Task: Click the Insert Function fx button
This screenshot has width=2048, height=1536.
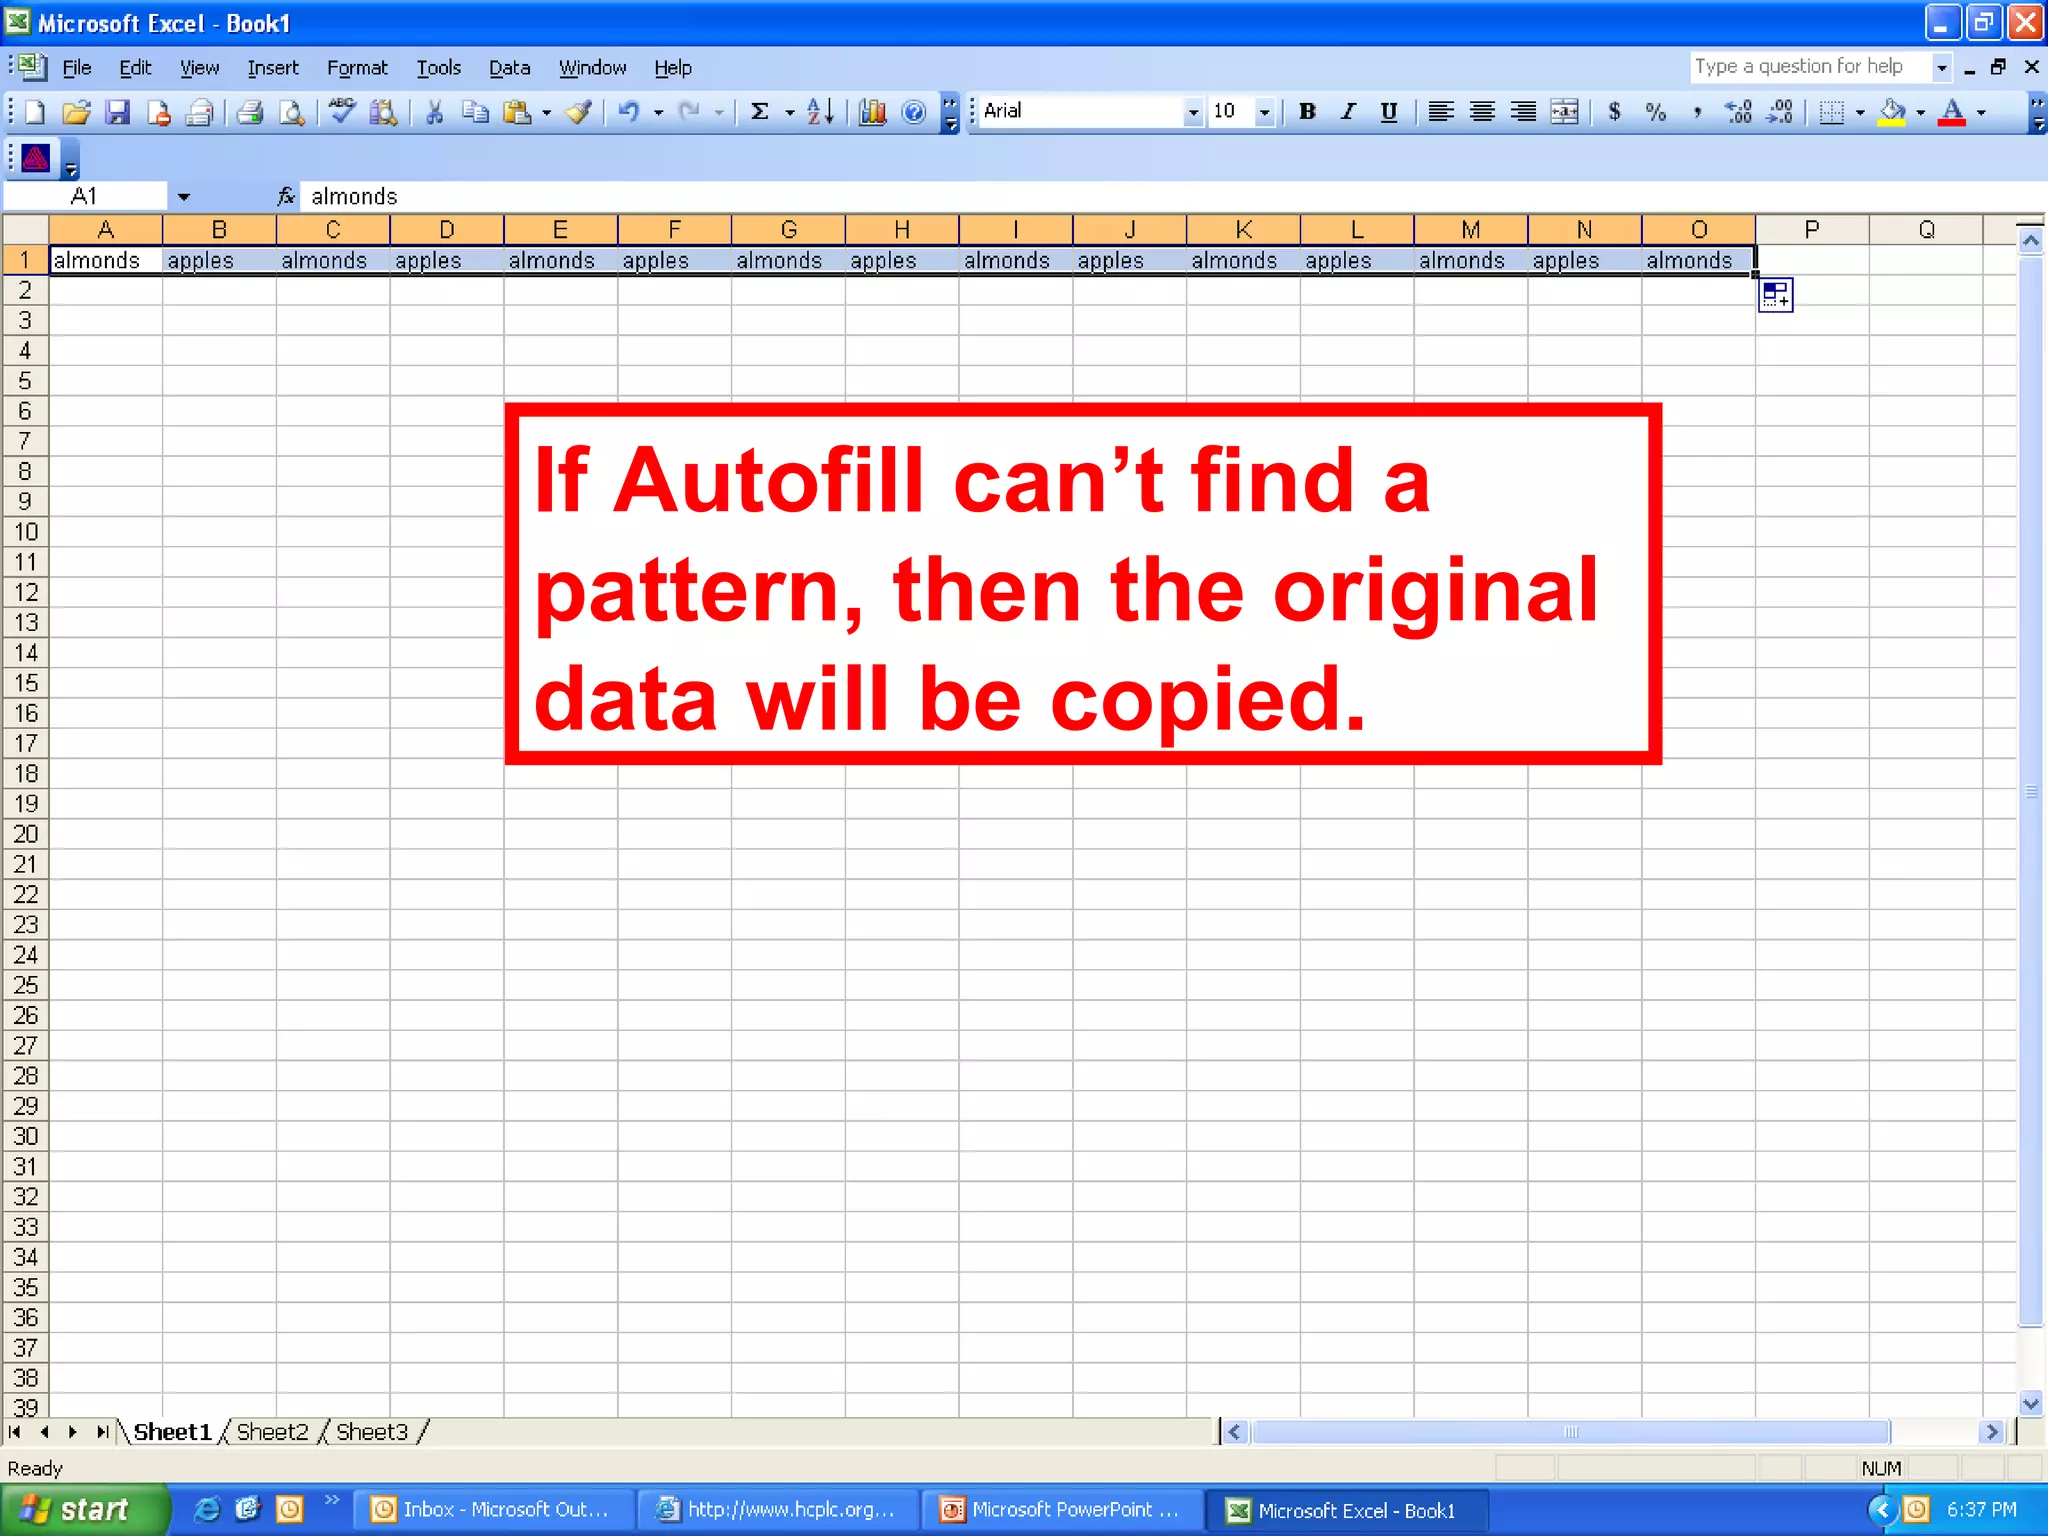Action: pos(286,196)
